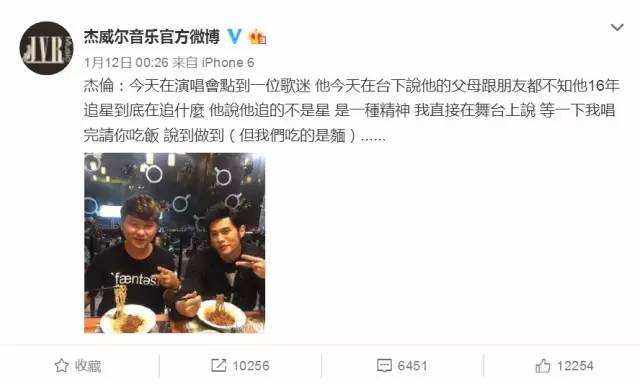Click the post text starting with 杰倫
Image resolution: width=640 pixels, height=384 pixels.
tap(352, 110)
